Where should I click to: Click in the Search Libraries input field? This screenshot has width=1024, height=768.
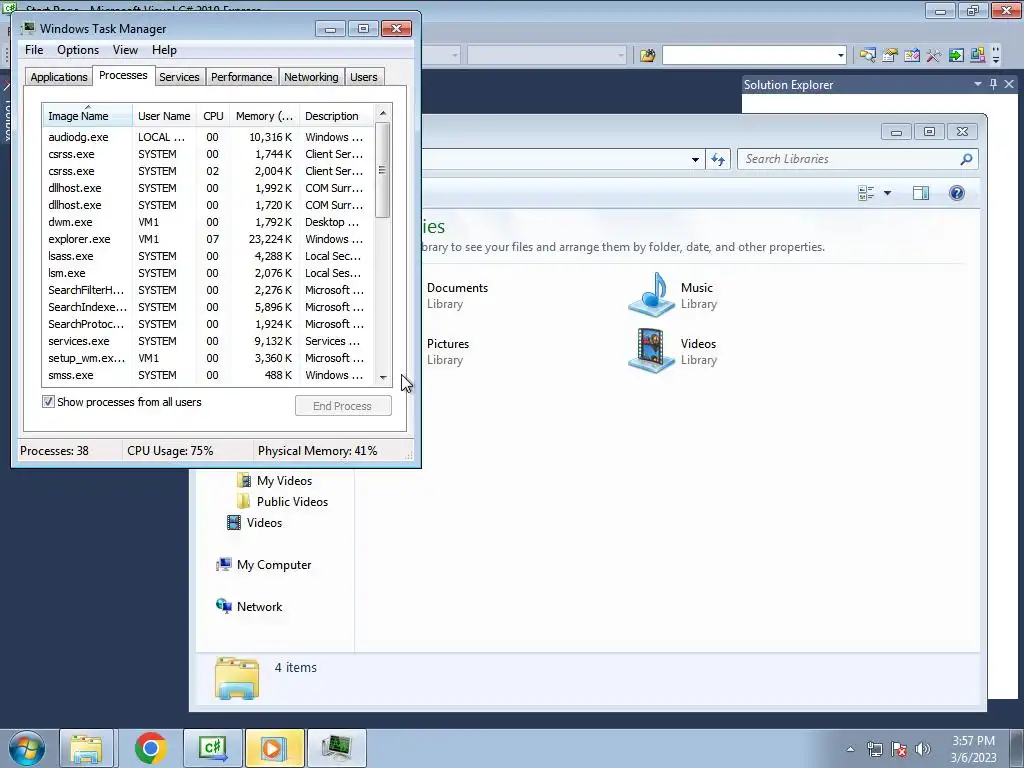tap(850, 159)
